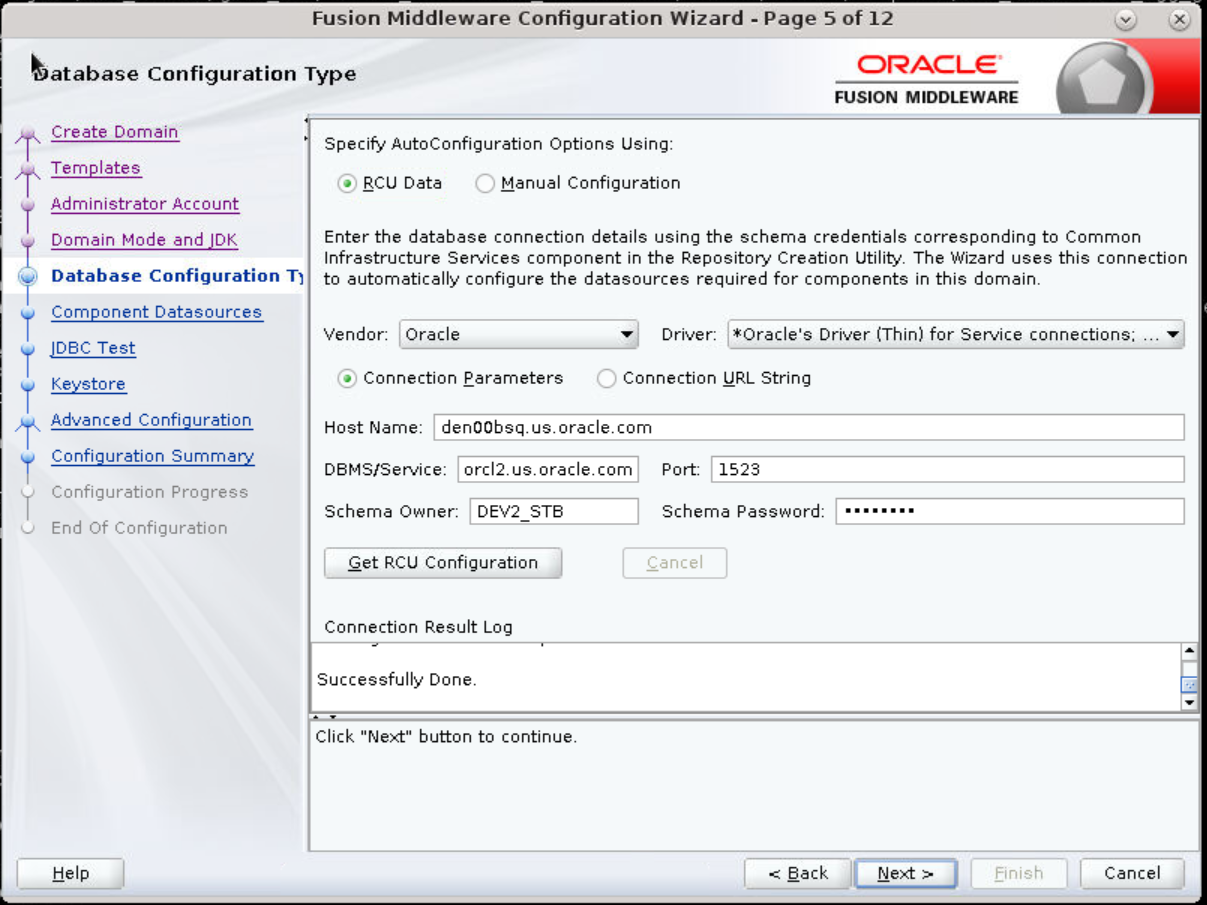Click the Templates step icon
1207x905 pixels.
pos(28,171)
